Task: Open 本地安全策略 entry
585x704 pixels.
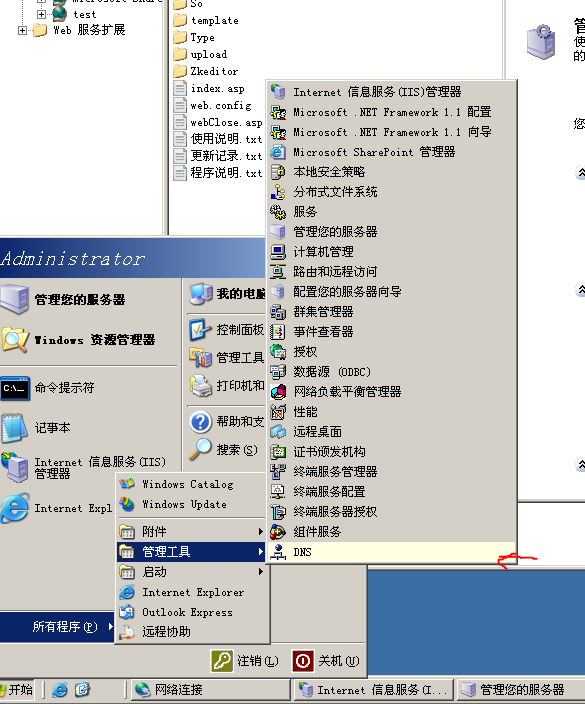Action: 391,172
